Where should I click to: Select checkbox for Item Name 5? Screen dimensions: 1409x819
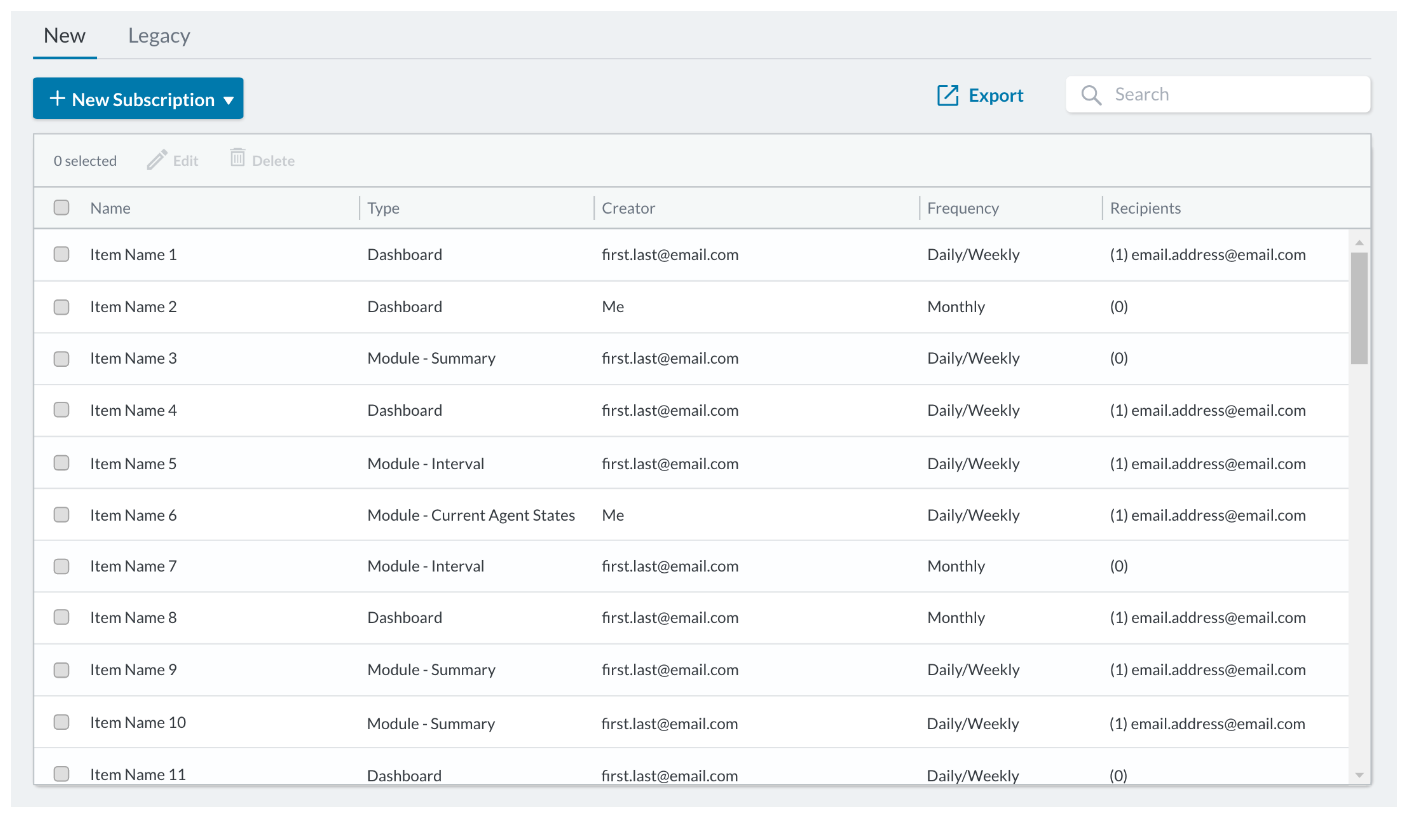(x=62, y=463)
